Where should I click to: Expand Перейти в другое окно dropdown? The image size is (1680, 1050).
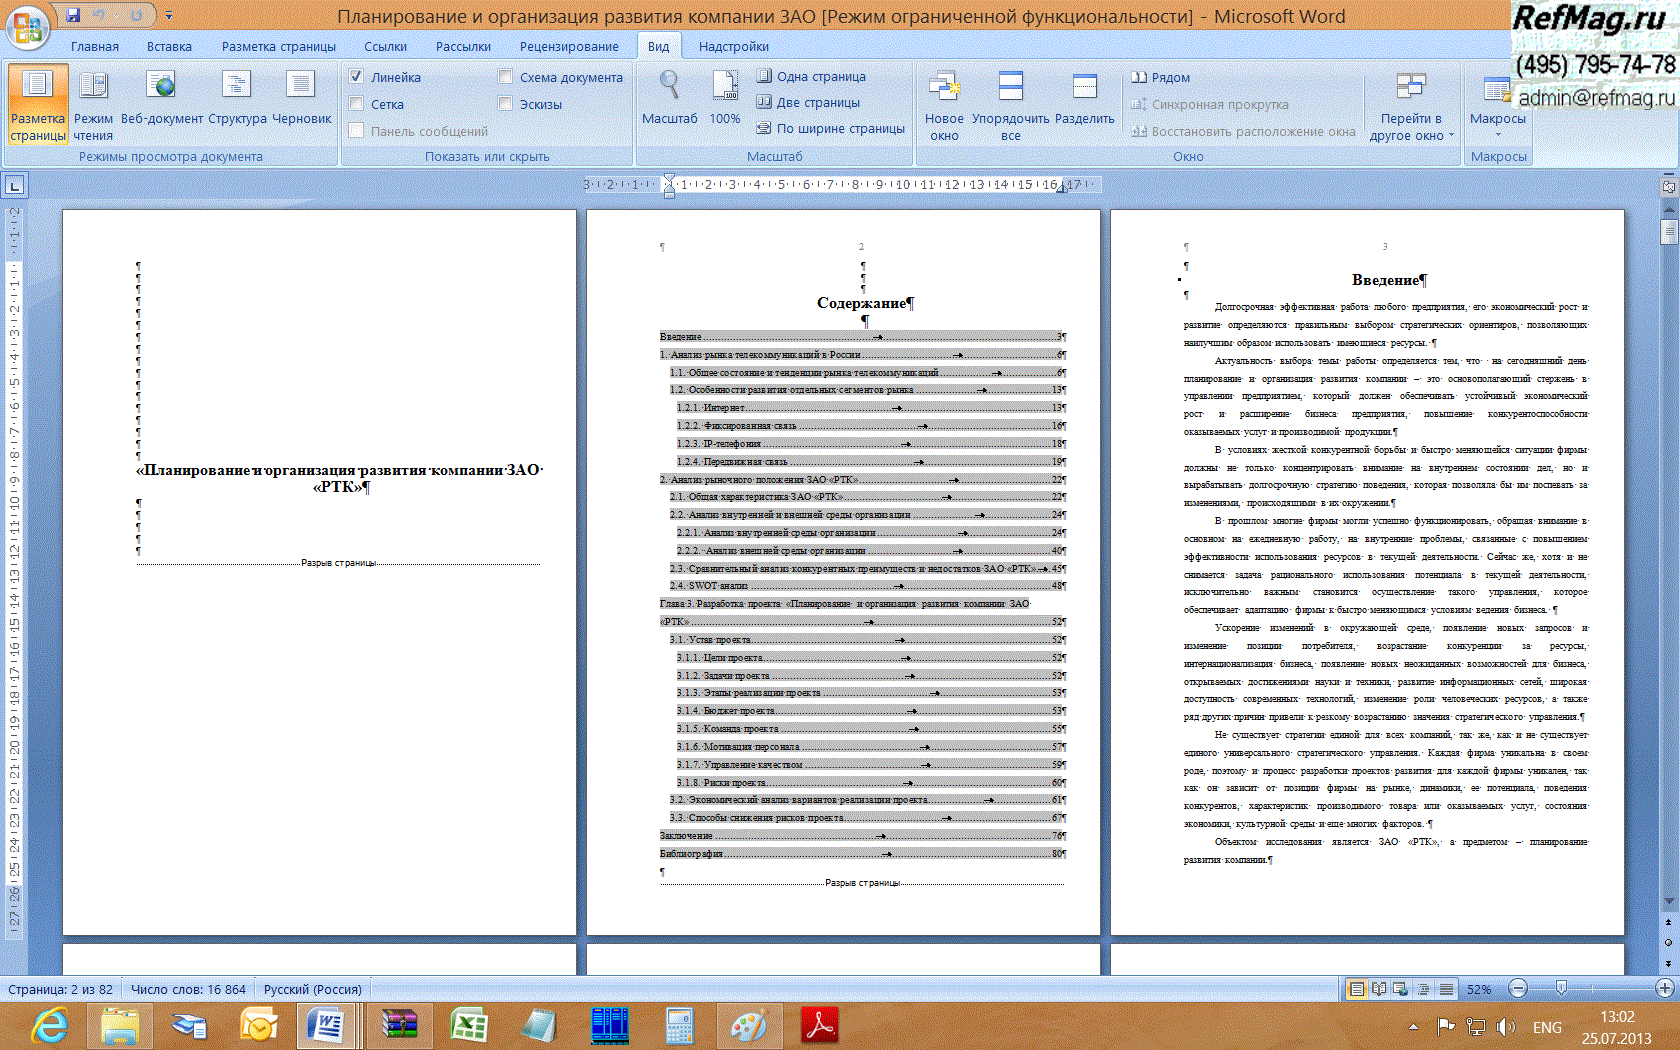(x=1411, y=108)
